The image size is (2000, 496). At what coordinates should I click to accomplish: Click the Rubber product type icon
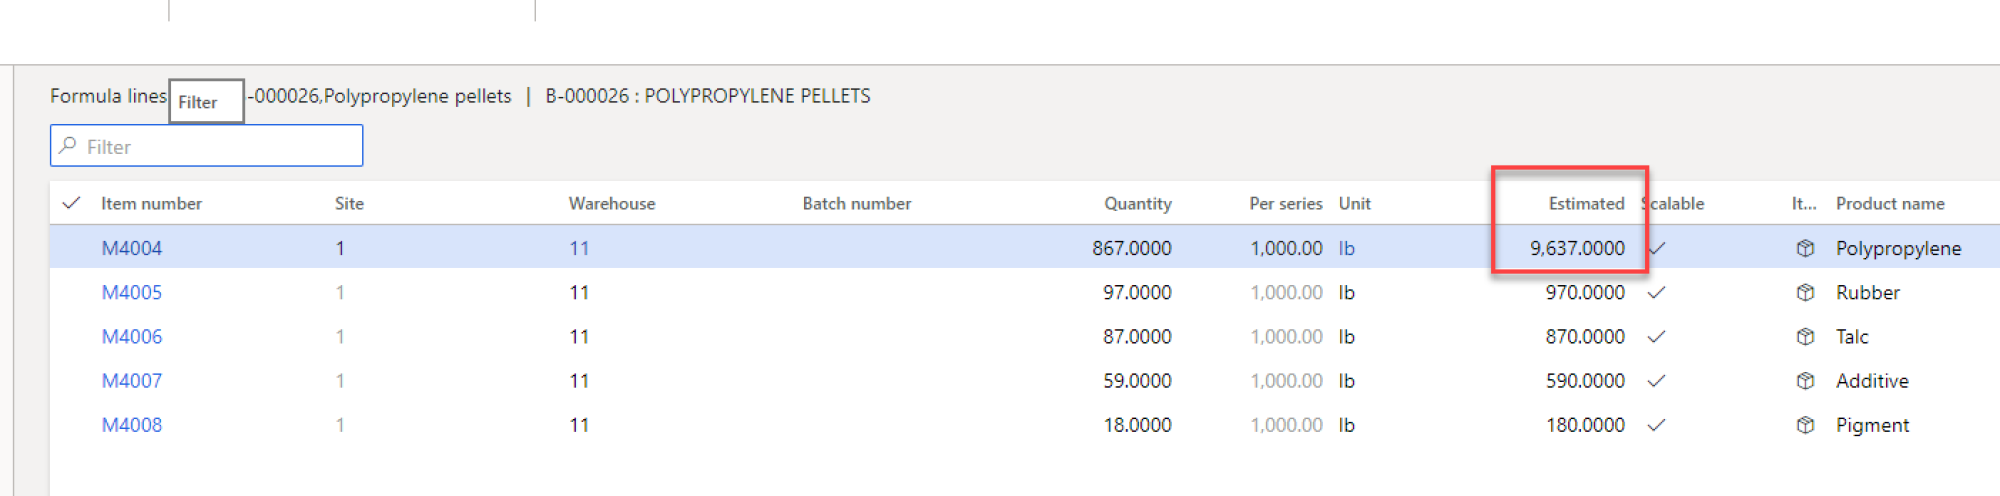click(x=1805, y=292)
